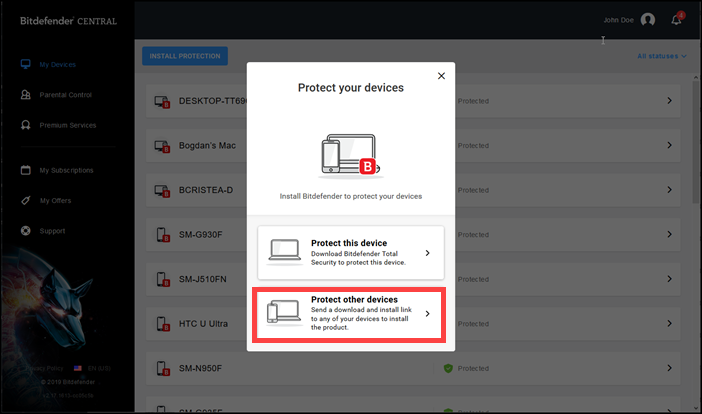702x414 pixels.
Task: Click the Bogdan's Mac device icon
Action: pos(162,146)
